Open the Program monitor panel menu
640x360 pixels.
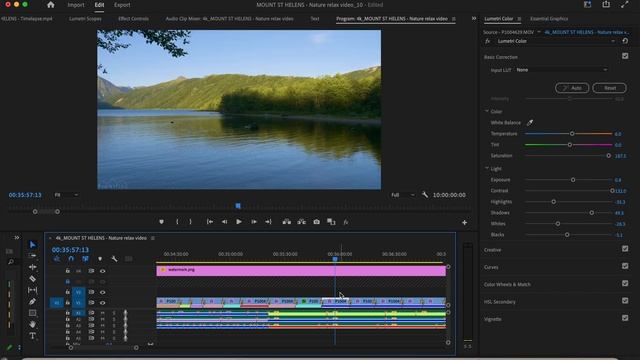point(454,19)
